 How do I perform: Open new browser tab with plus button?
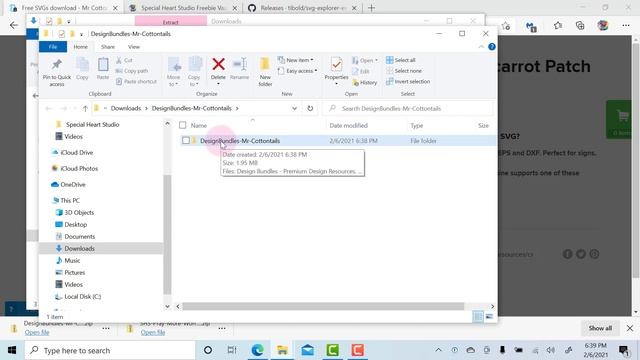(371, 8)
